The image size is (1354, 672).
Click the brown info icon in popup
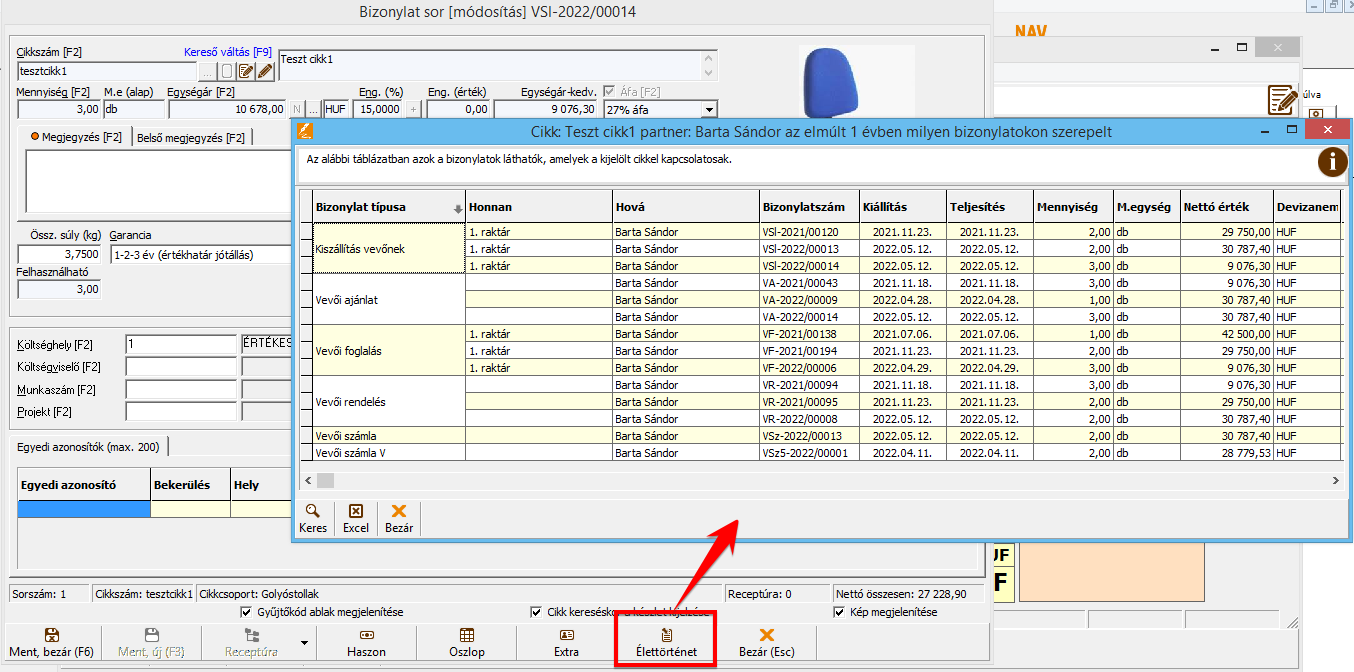pyautogui.click(x=1332, y=162)
